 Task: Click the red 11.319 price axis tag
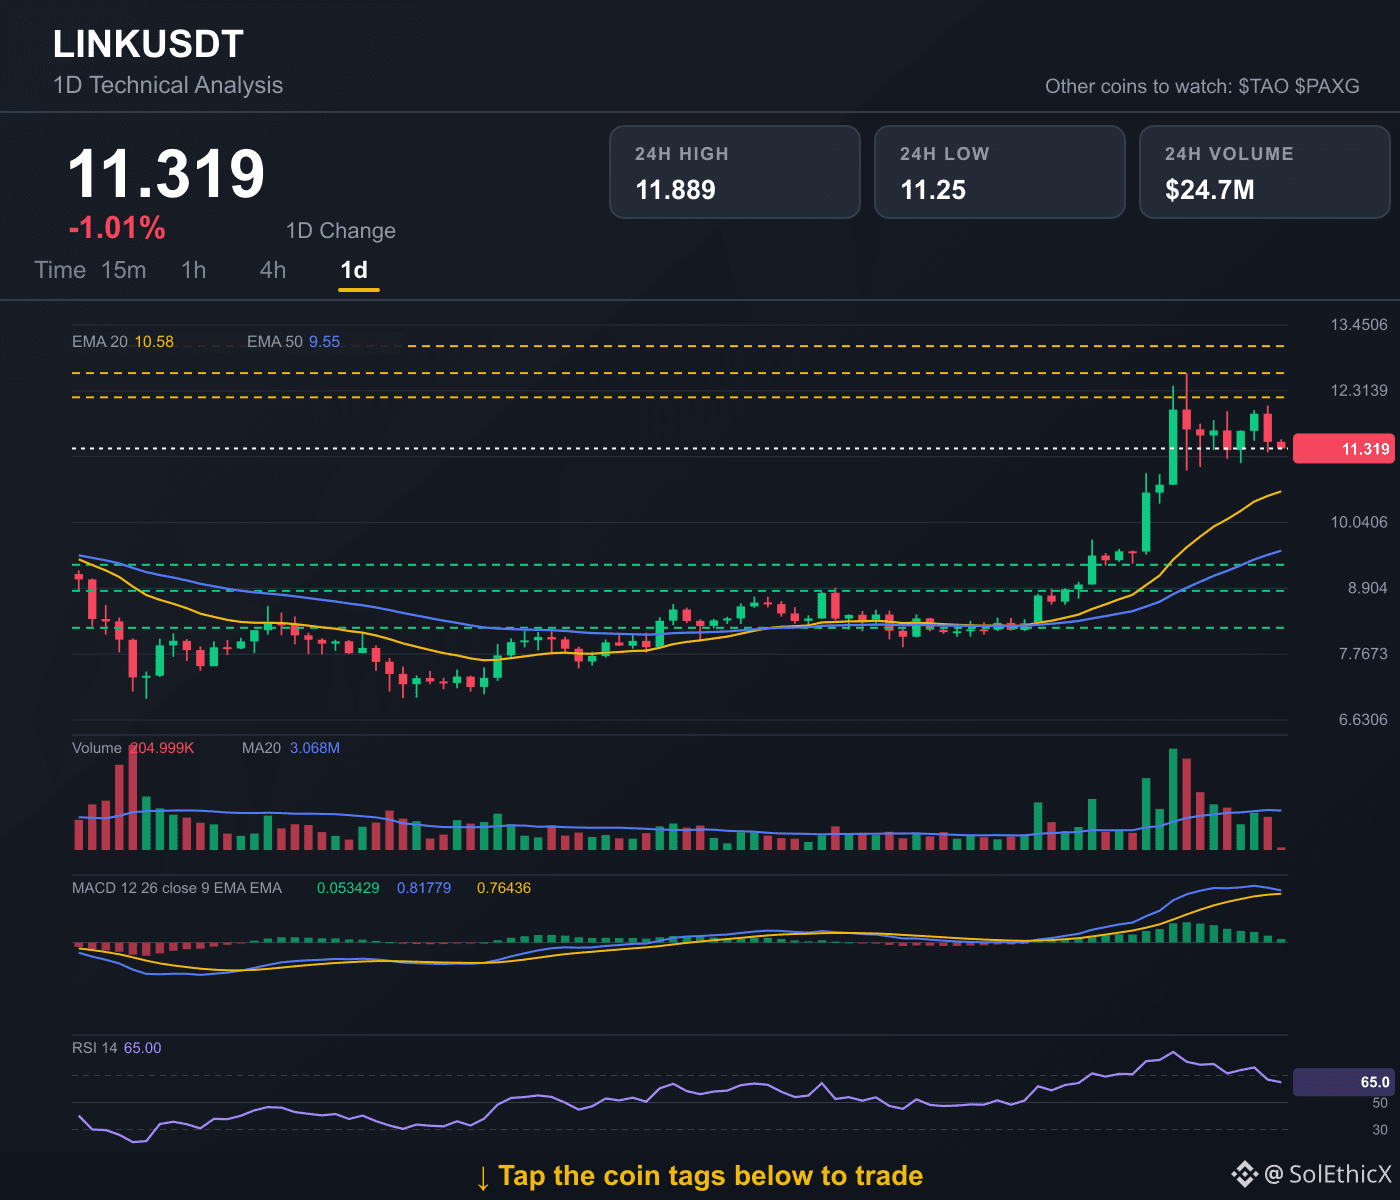[x=1342, y=449]
